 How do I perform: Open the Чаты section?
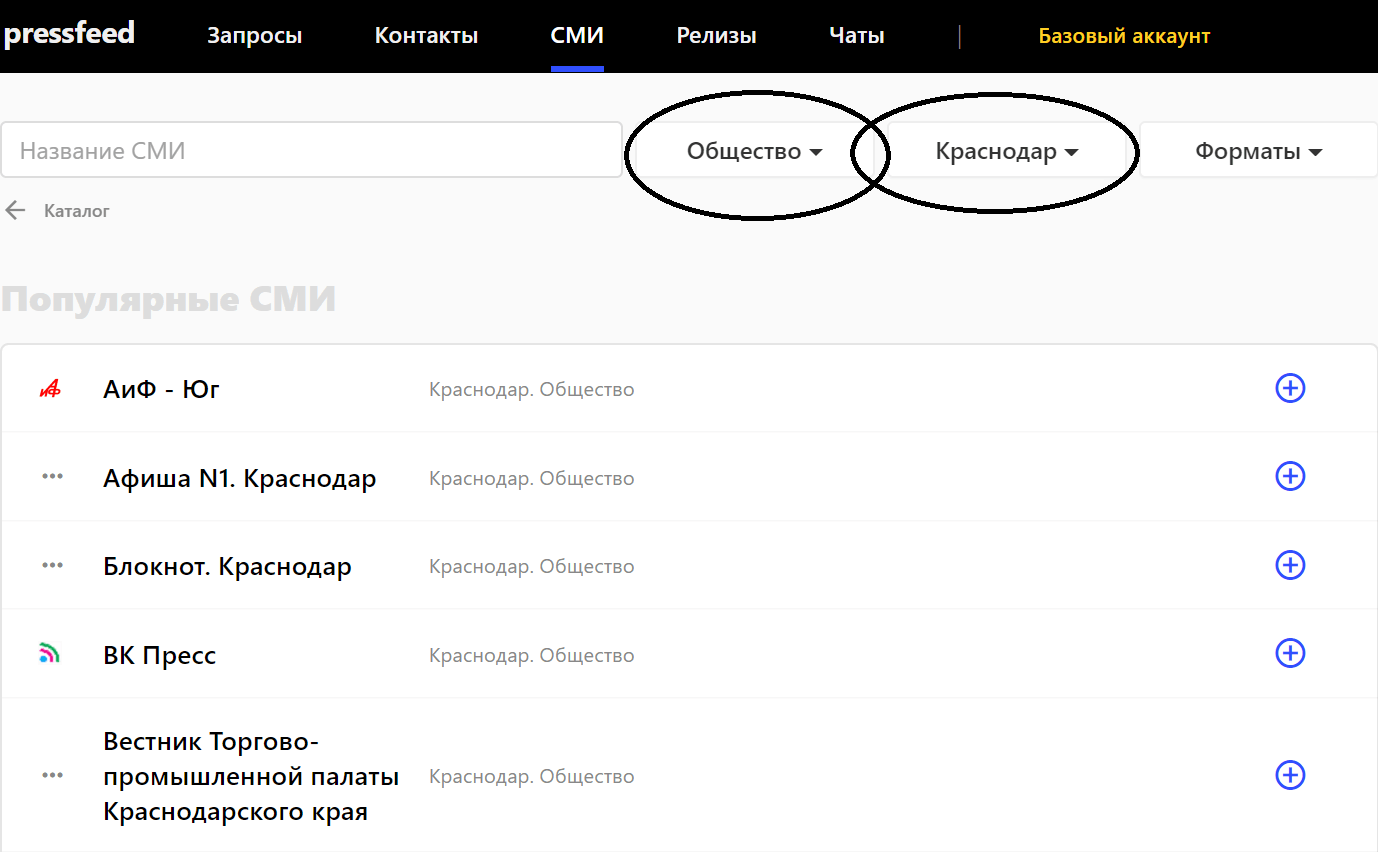pyautogui.click(x=856, y=36)
